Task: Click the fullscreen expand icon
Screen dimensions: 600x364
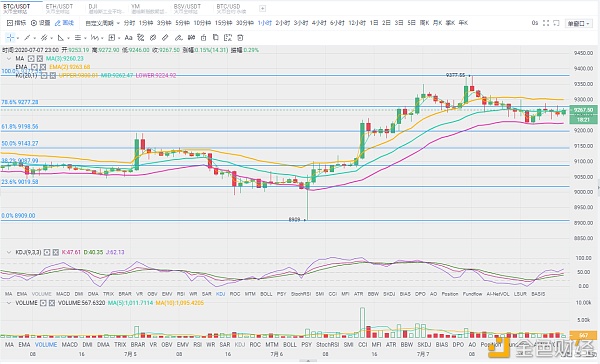Action: point(546,23)
